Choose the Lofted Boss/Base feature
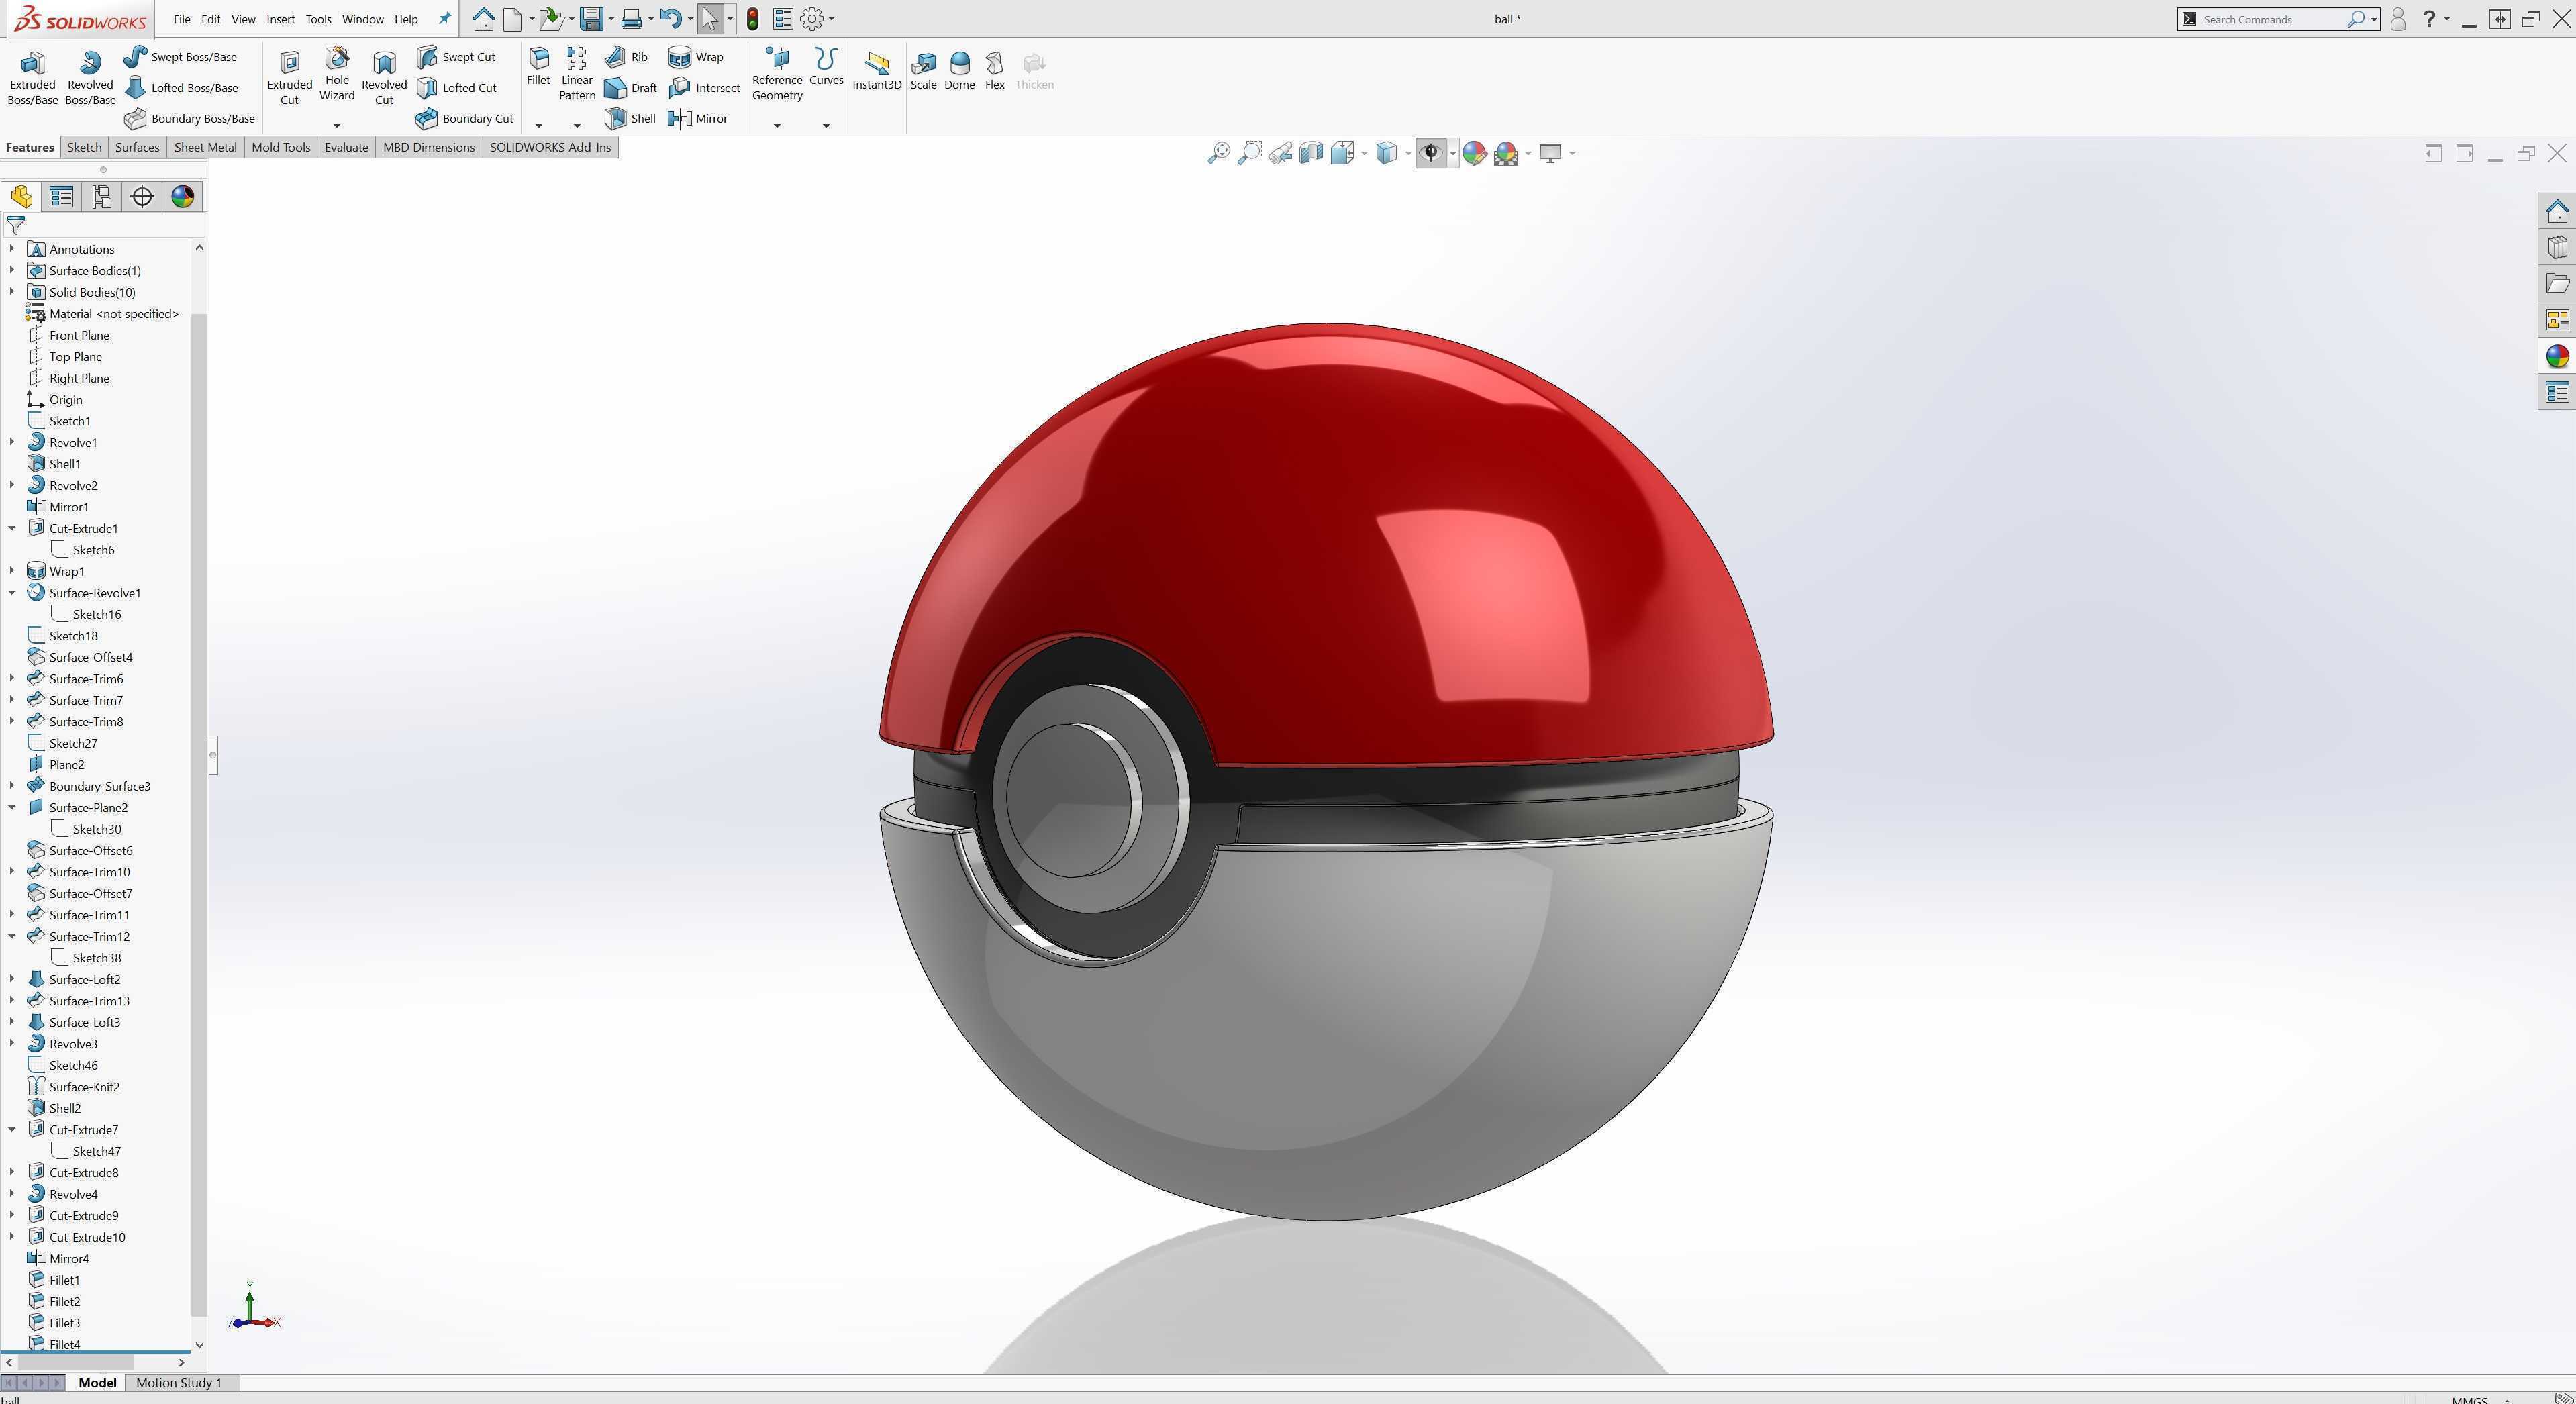 [181, 88]
